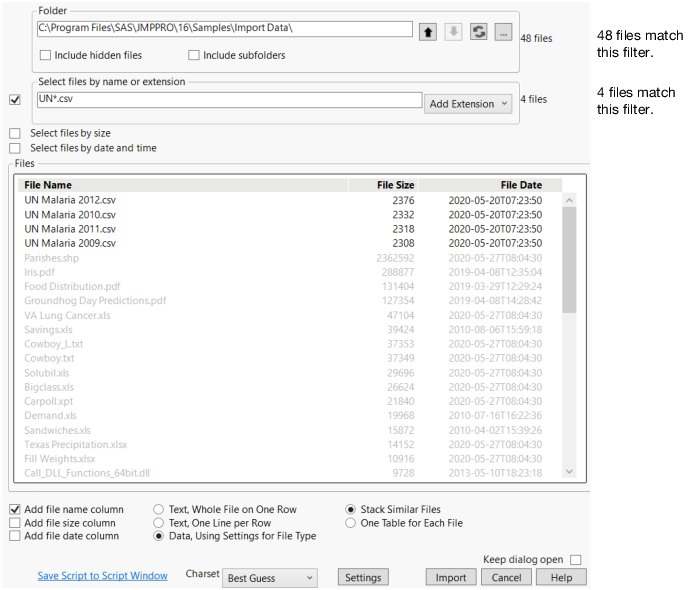Select UN Malaria 2010.csv row
The height and width of the screenshot is (590, 697).
coord(290,215)
